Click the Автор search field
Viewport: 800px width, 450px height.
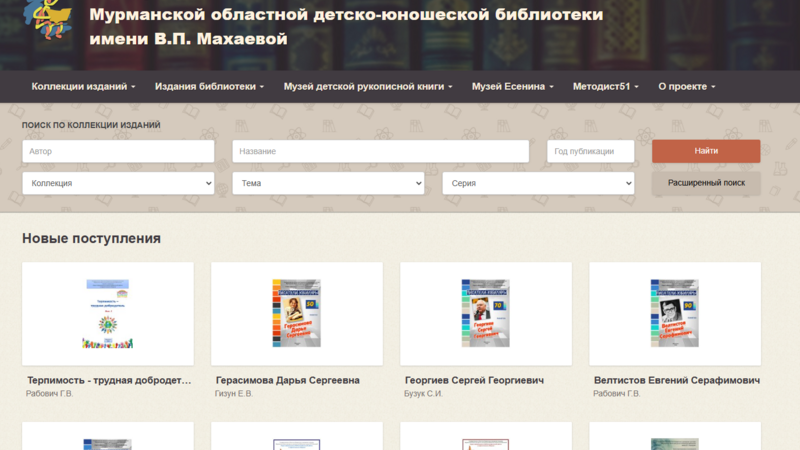tap(118, 151)
